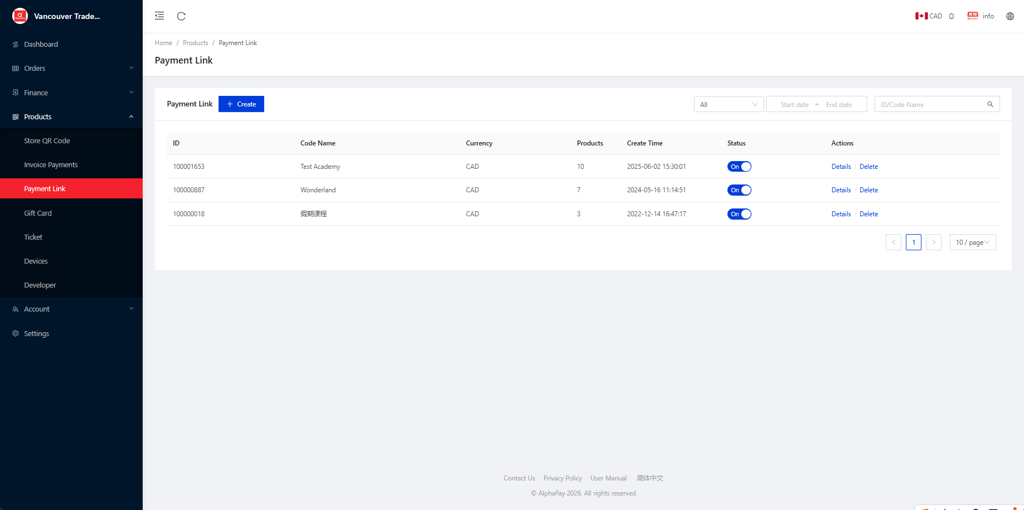
Task: Click the Vancouver Trade logo icon
Action: (x=20, y=16)
